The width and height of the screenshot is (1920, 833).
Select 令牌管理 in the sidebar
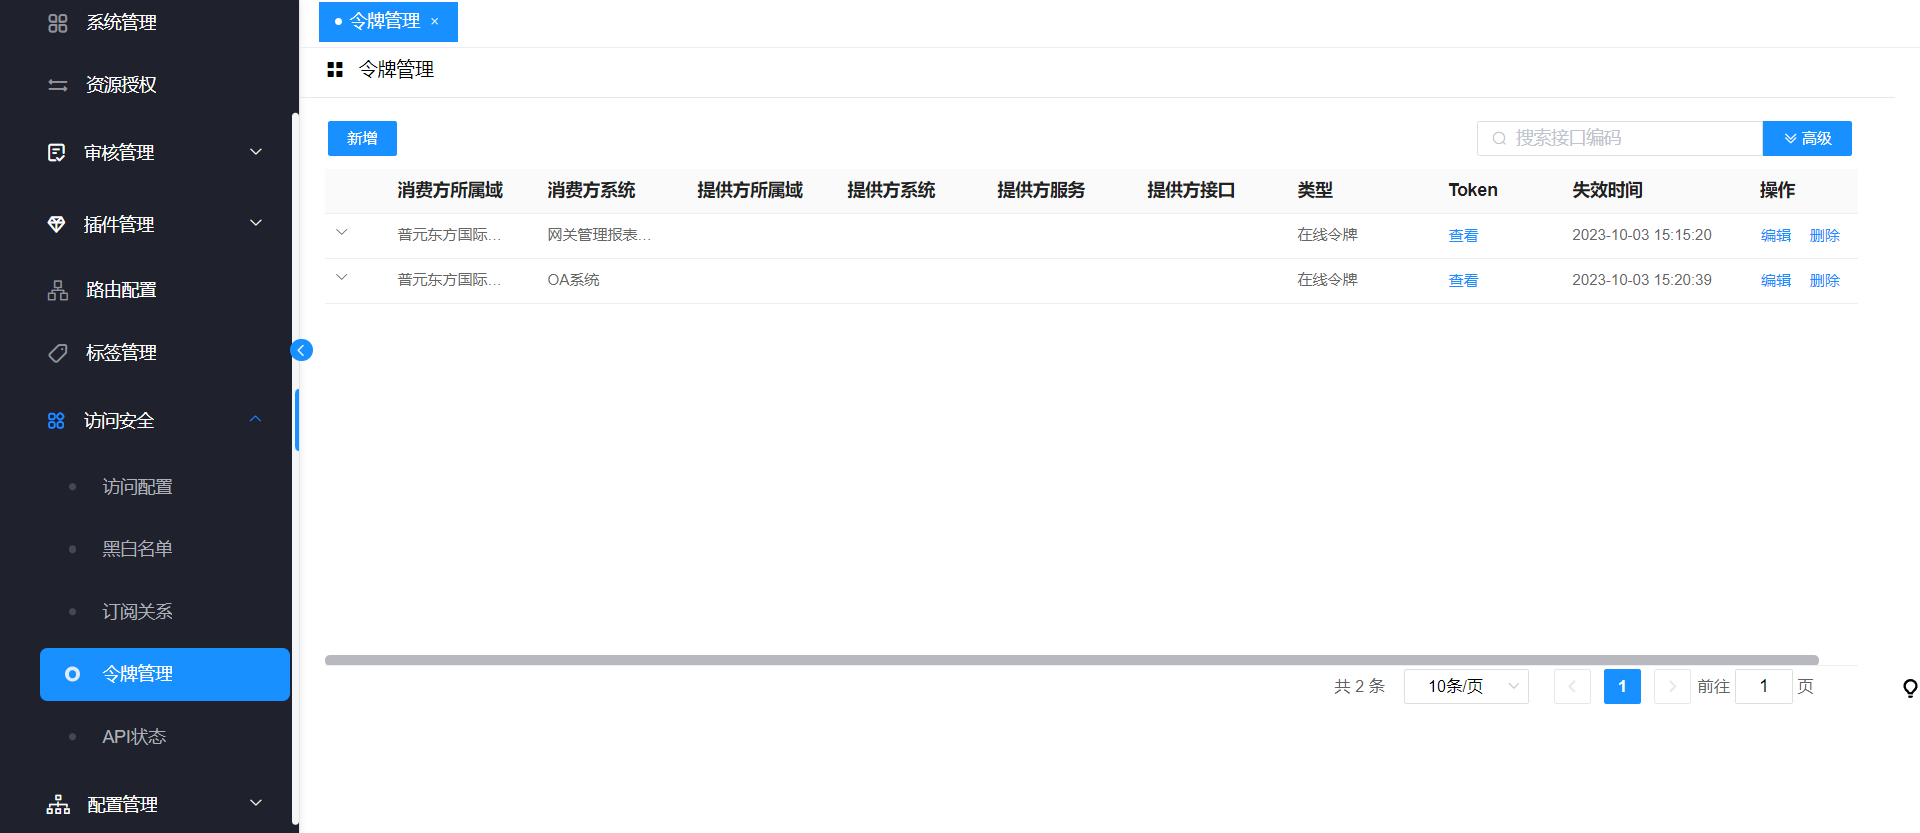(x=165, y=674)
